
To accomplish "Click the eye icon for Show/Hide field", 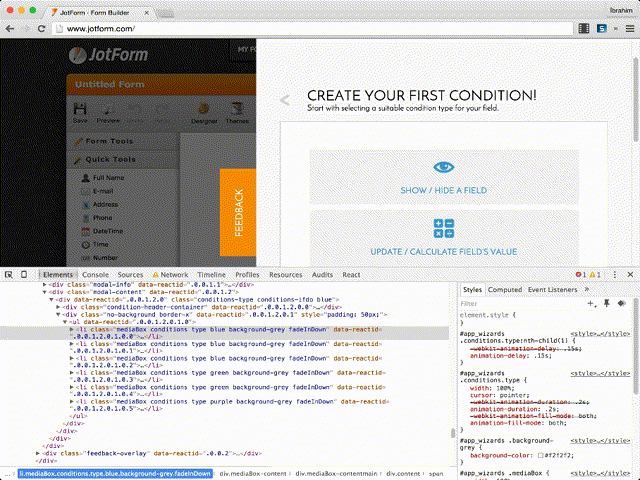I will pyautogui.click(x=444, y=167).
